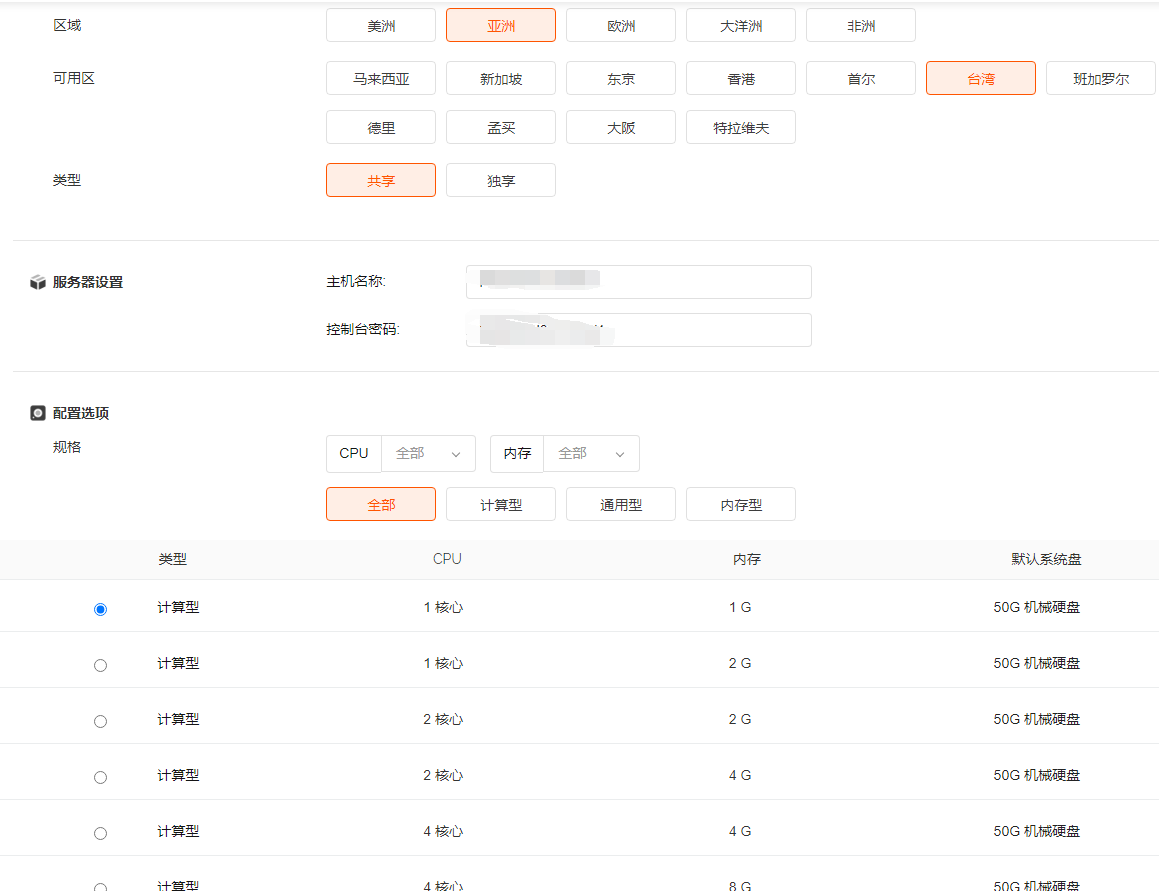The height and width of the screenshot is (891, 1159).
Task: Select the 1 核心 1 G radio button
Action: pyautogui.click(x=100, y=609)
